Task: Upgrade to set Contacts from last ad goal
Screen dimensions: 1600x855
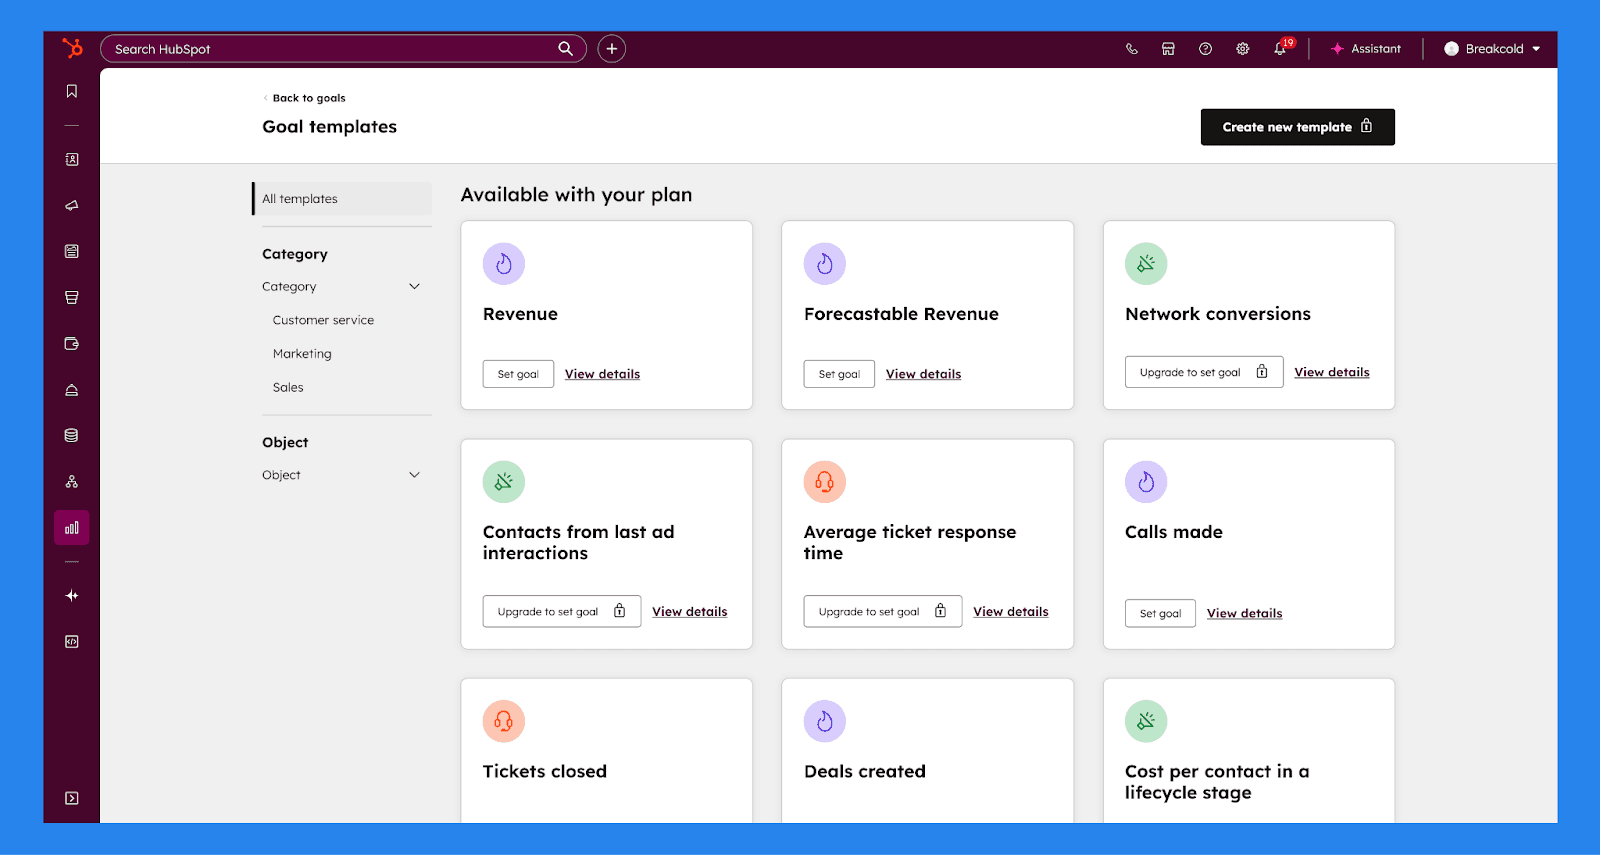Action: [562, 611]
